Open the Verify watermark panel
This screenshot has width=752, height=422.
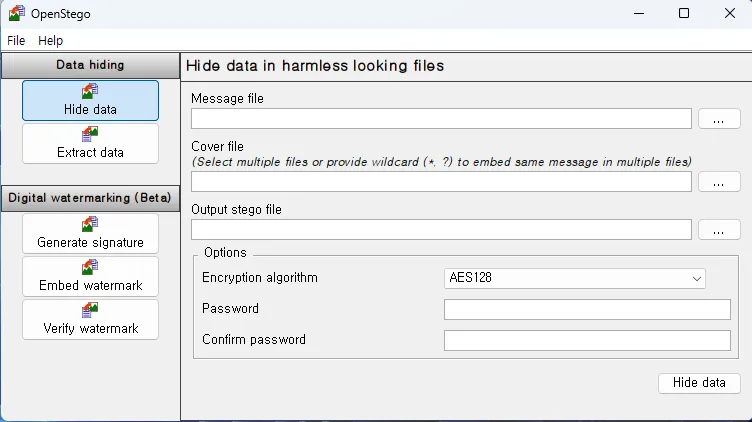coord(90,319)
